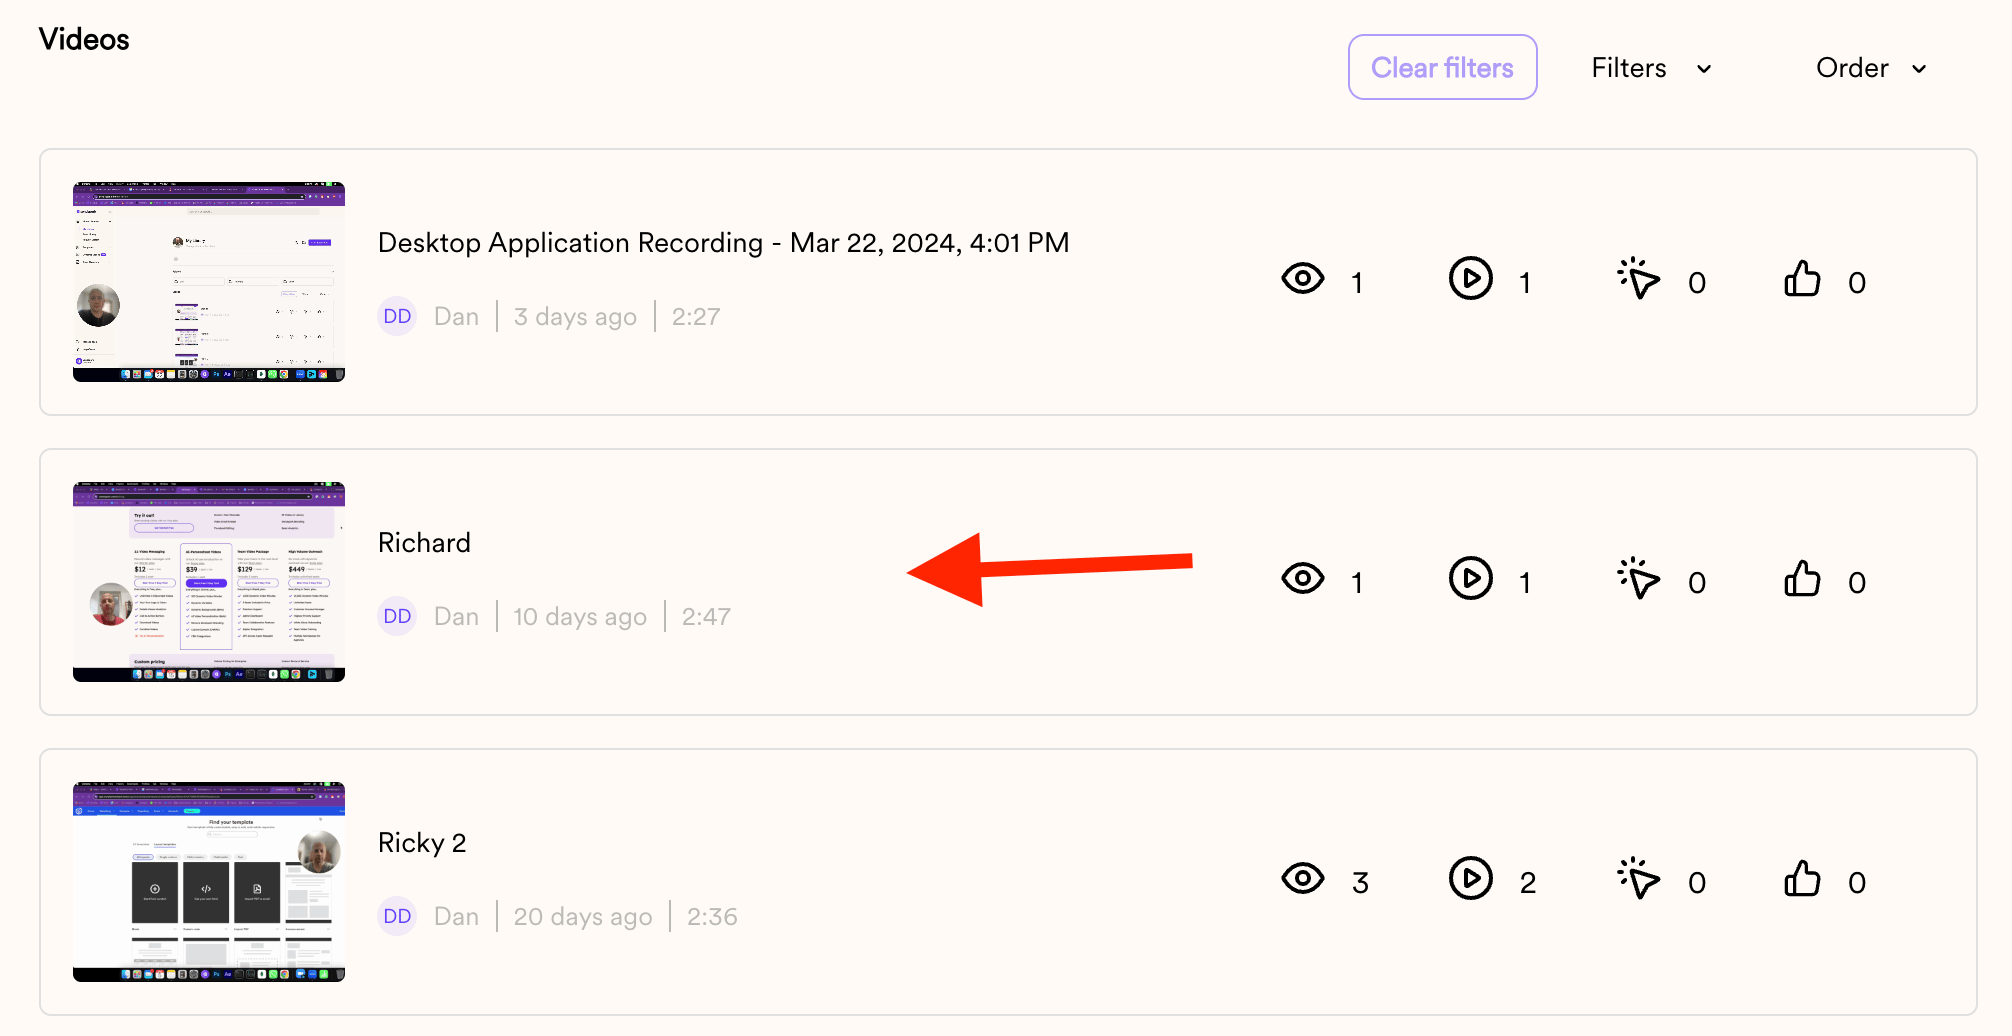
Task: Click the 2:27 duration text
Action: (696, 317)
